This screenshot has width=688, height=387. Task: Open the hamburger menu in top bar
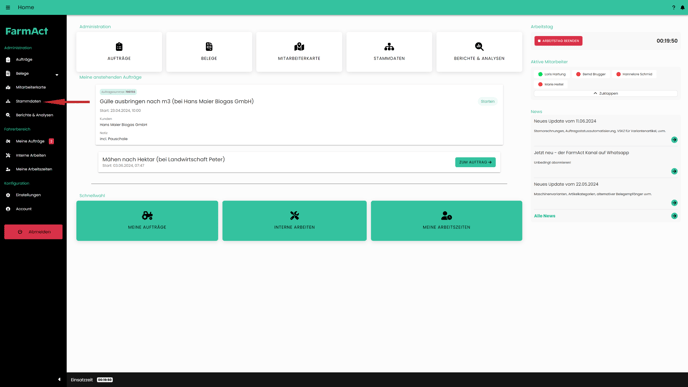[8, 7]
